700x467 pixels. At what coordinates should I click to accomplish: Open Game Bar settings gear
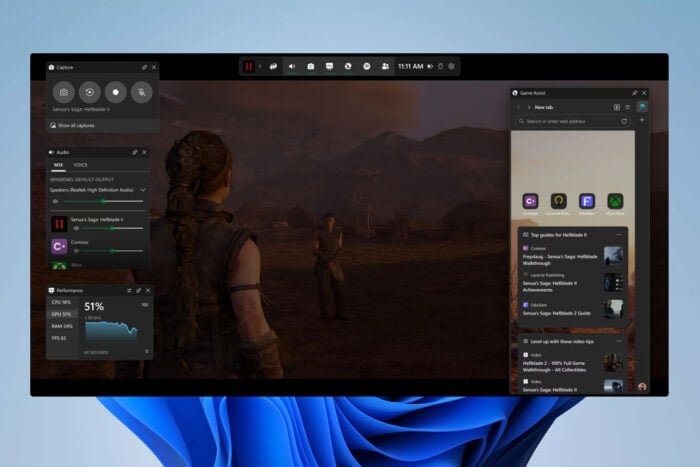pos(451,67)
